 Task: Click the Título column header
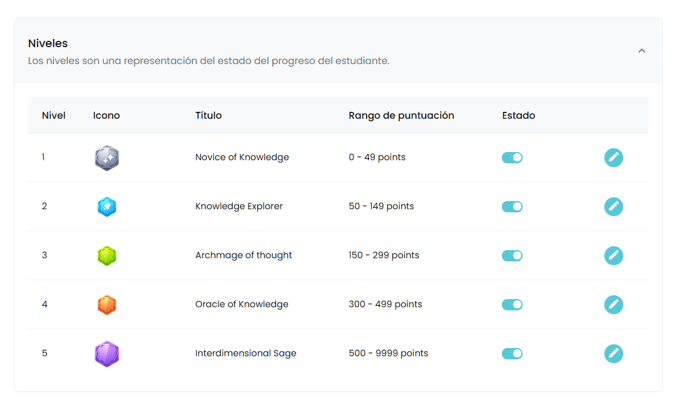point(208,115)
